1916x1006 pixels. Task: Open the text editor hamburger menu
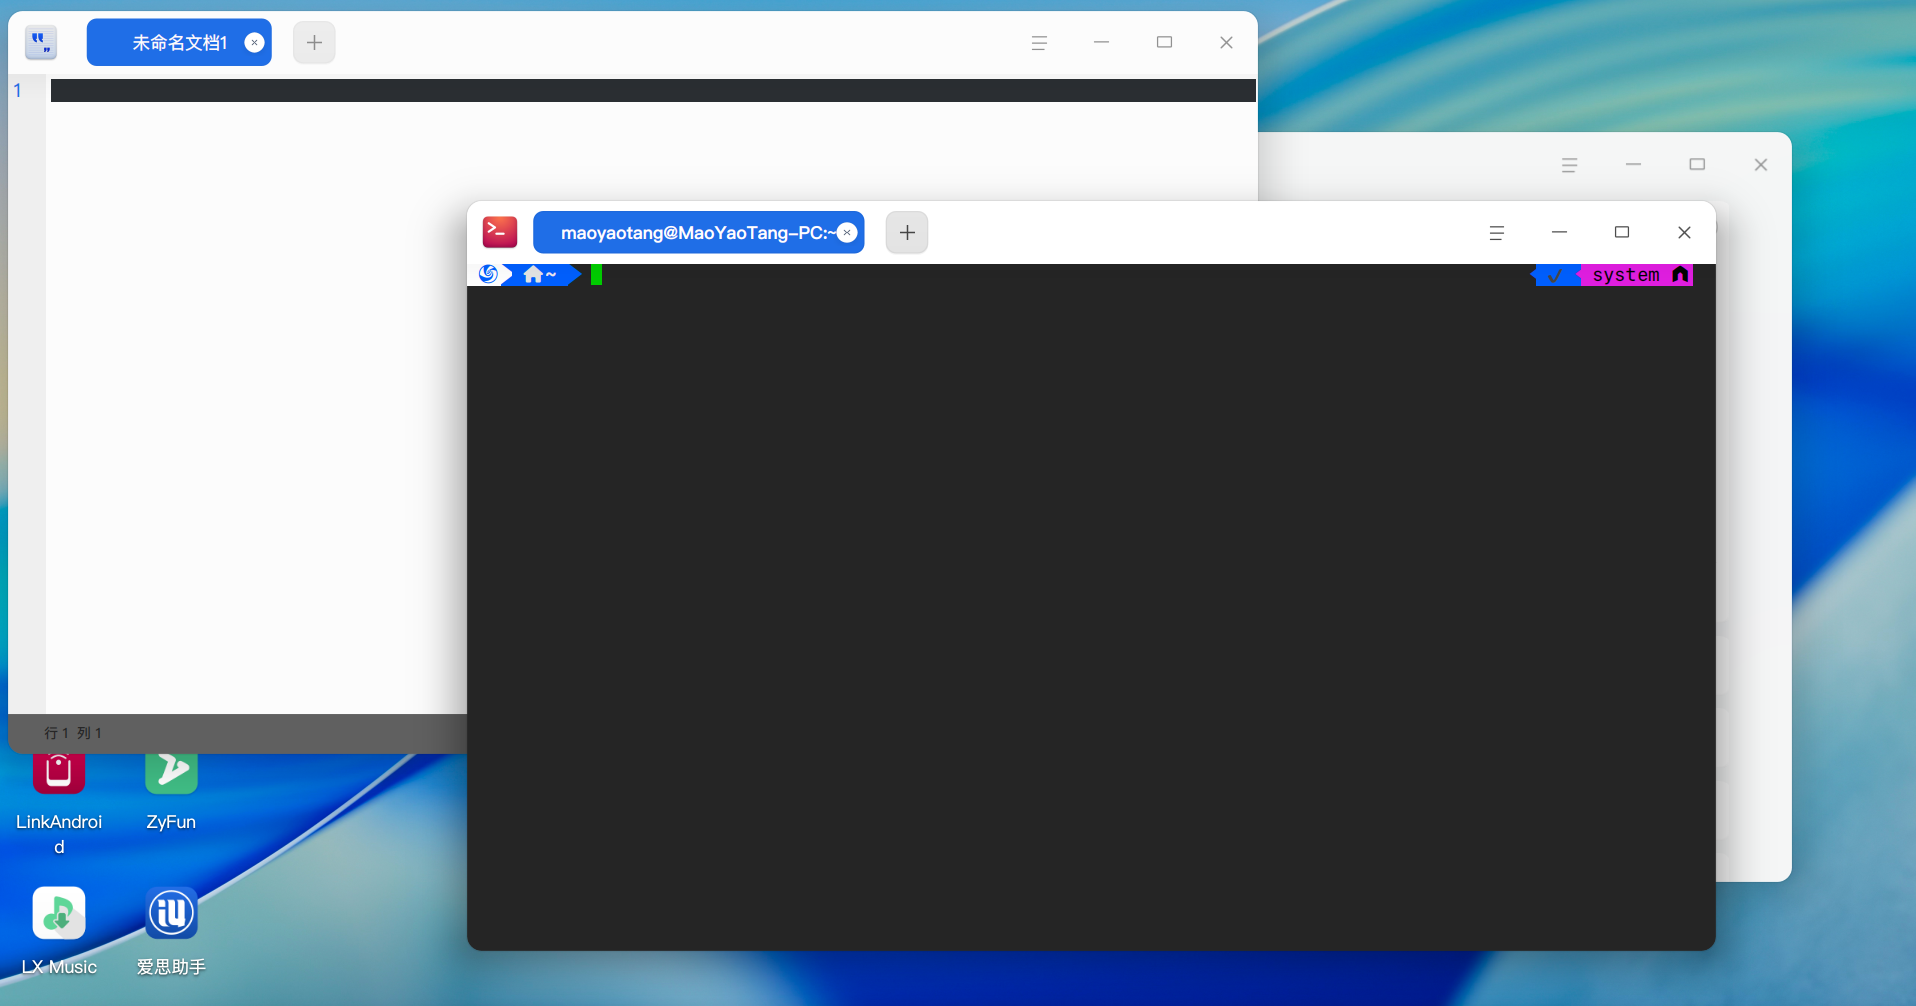[x=1039, y=42]
